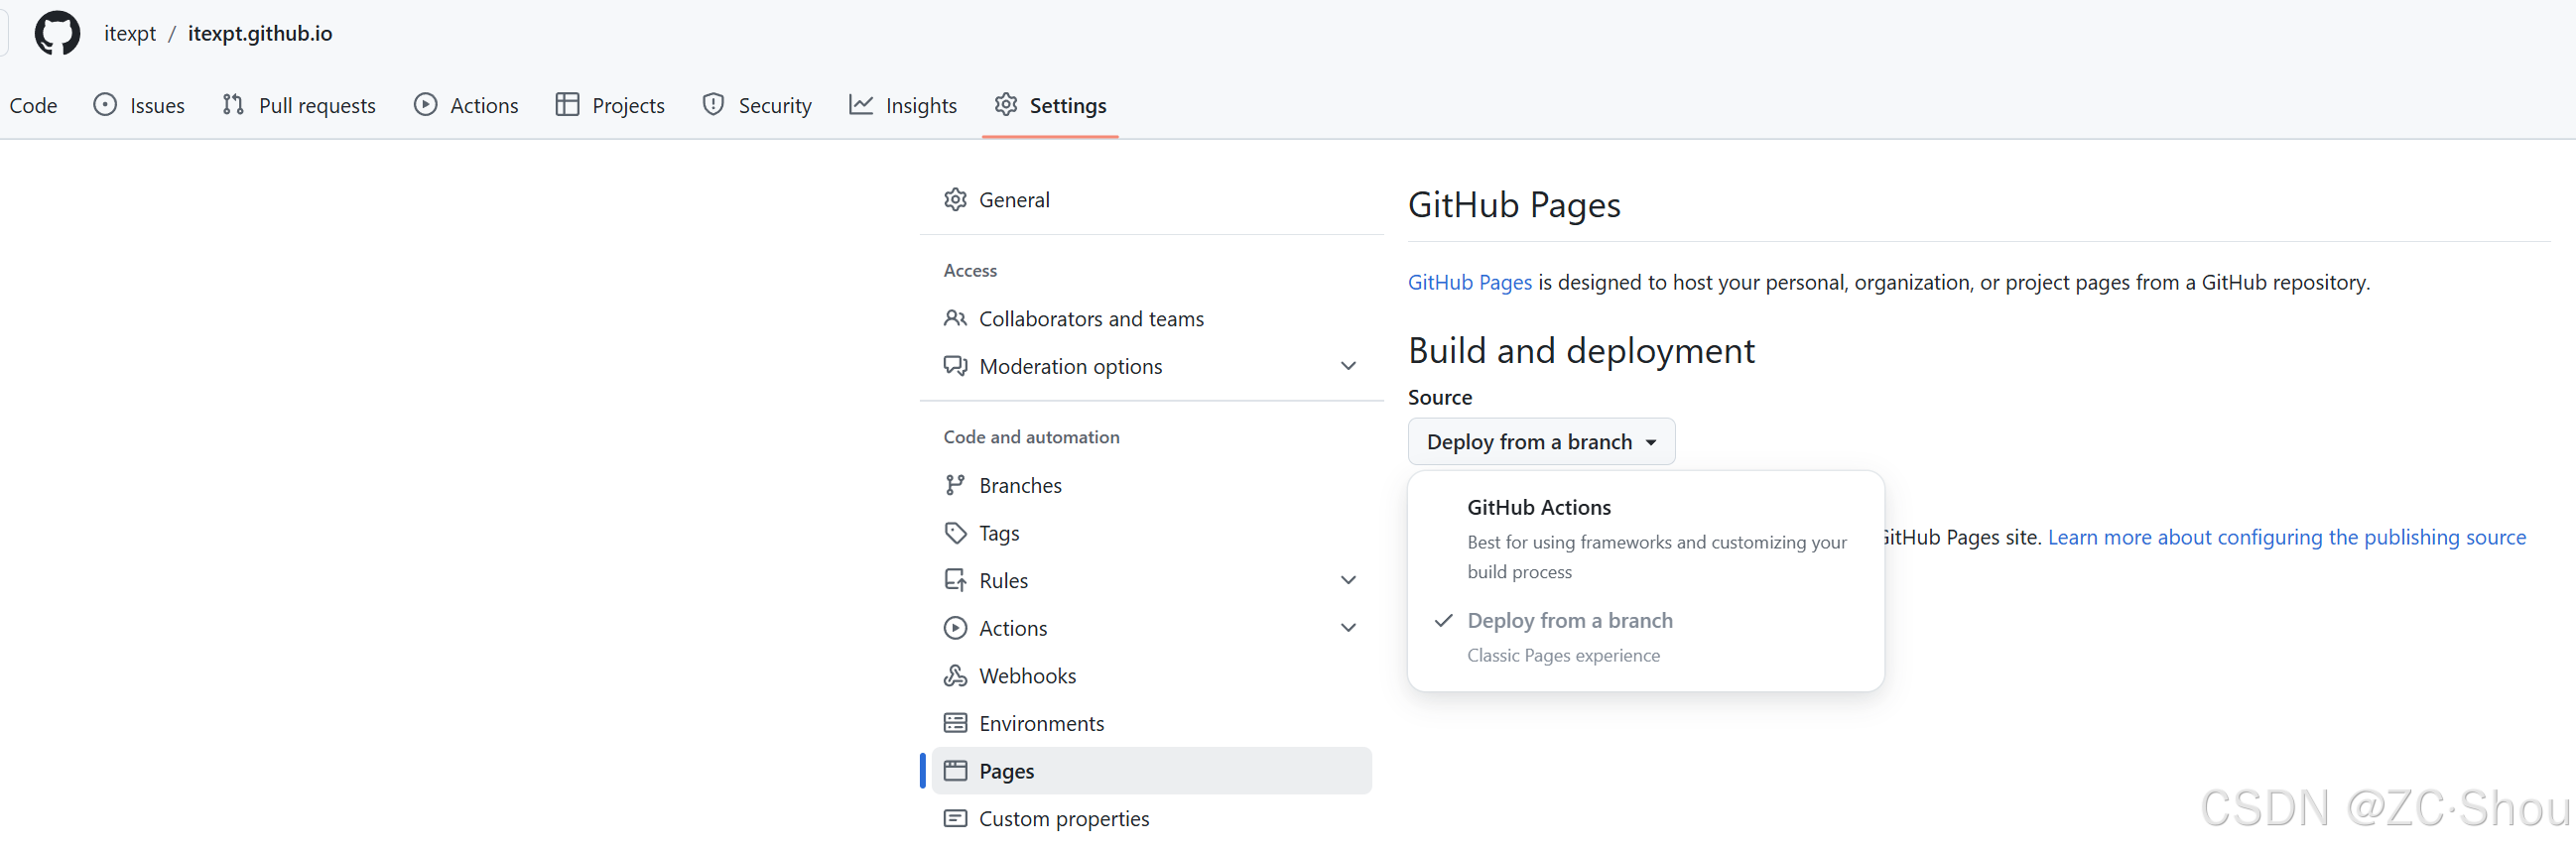Choose the checked Deploy from a branch option
Screen dimensions: 2576x850
click(1568, 621)
